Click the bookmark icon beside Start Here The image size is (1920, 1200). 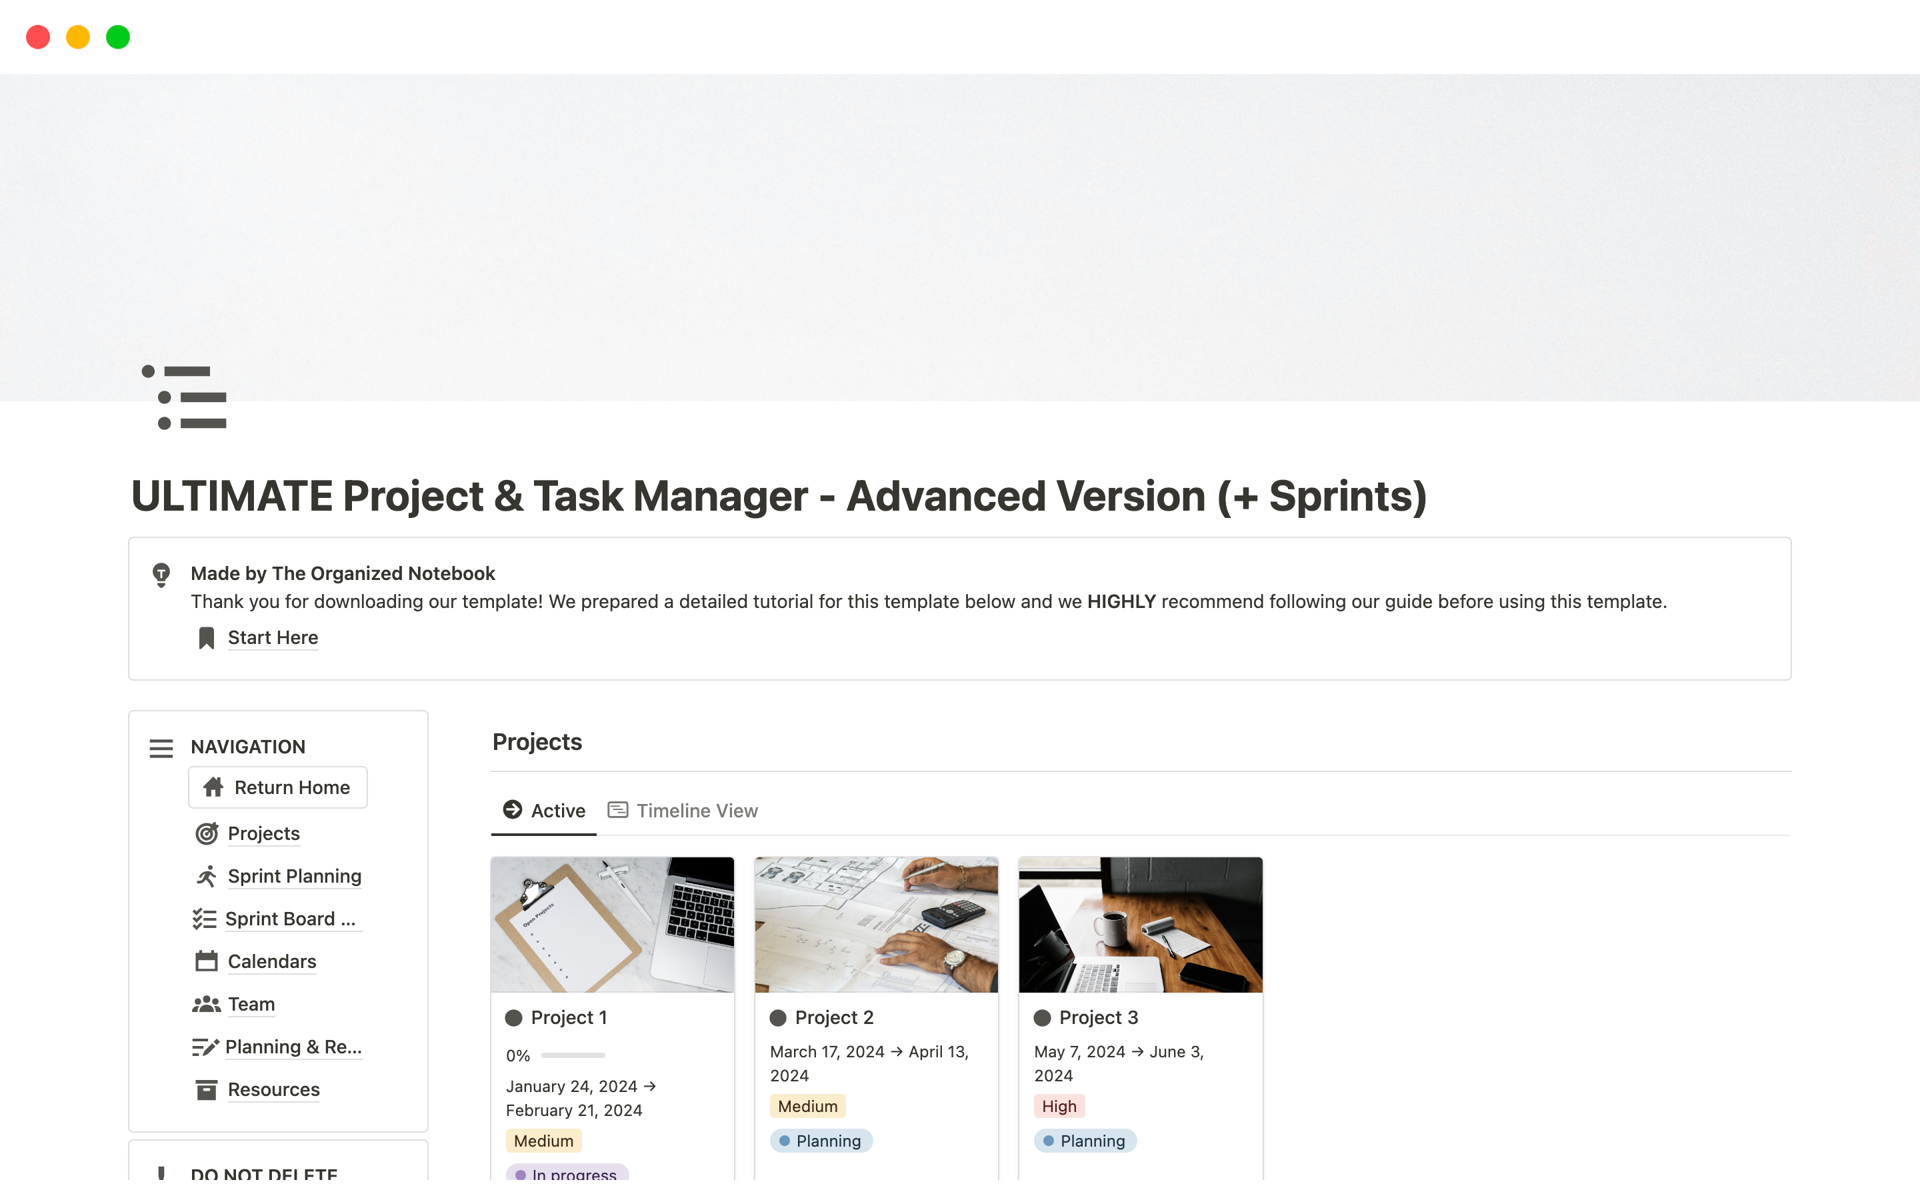(206, 638)
